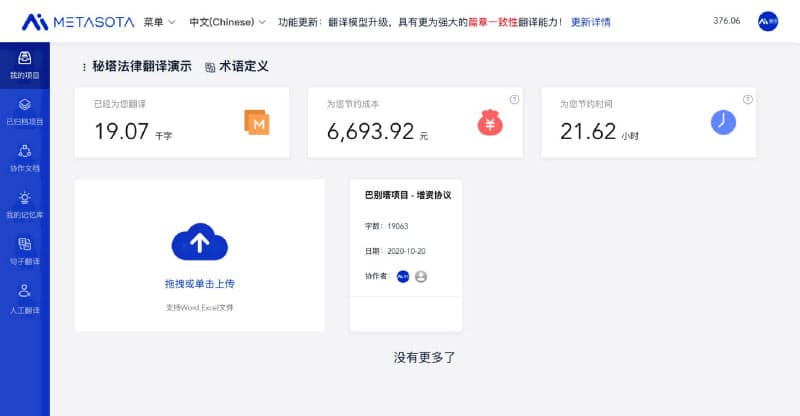Click the three-dot menu beside 秘塔法律翻译演示
Screen dimensions: 800x416
click(84, 67)
